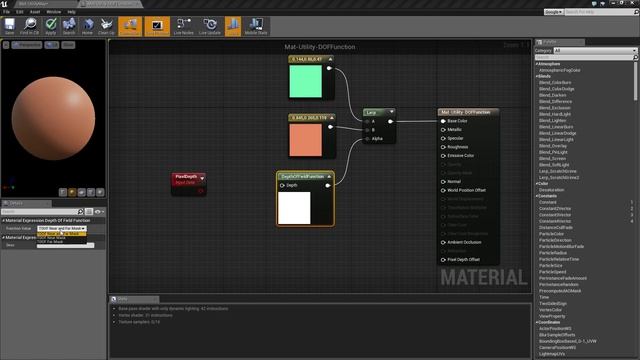640x360 pixels.
Task: Open the Palette Category dropdown
Action: tap(595, 51)
